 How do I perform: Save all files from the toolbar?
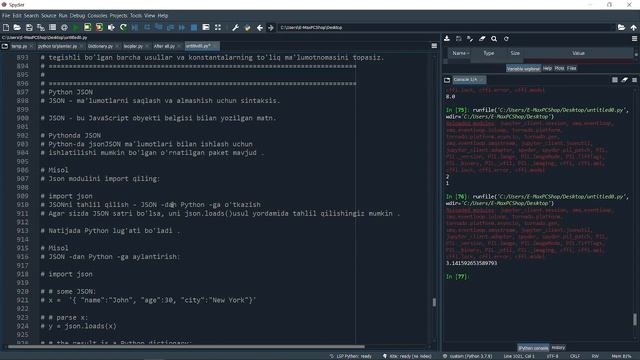click(41, 27)
